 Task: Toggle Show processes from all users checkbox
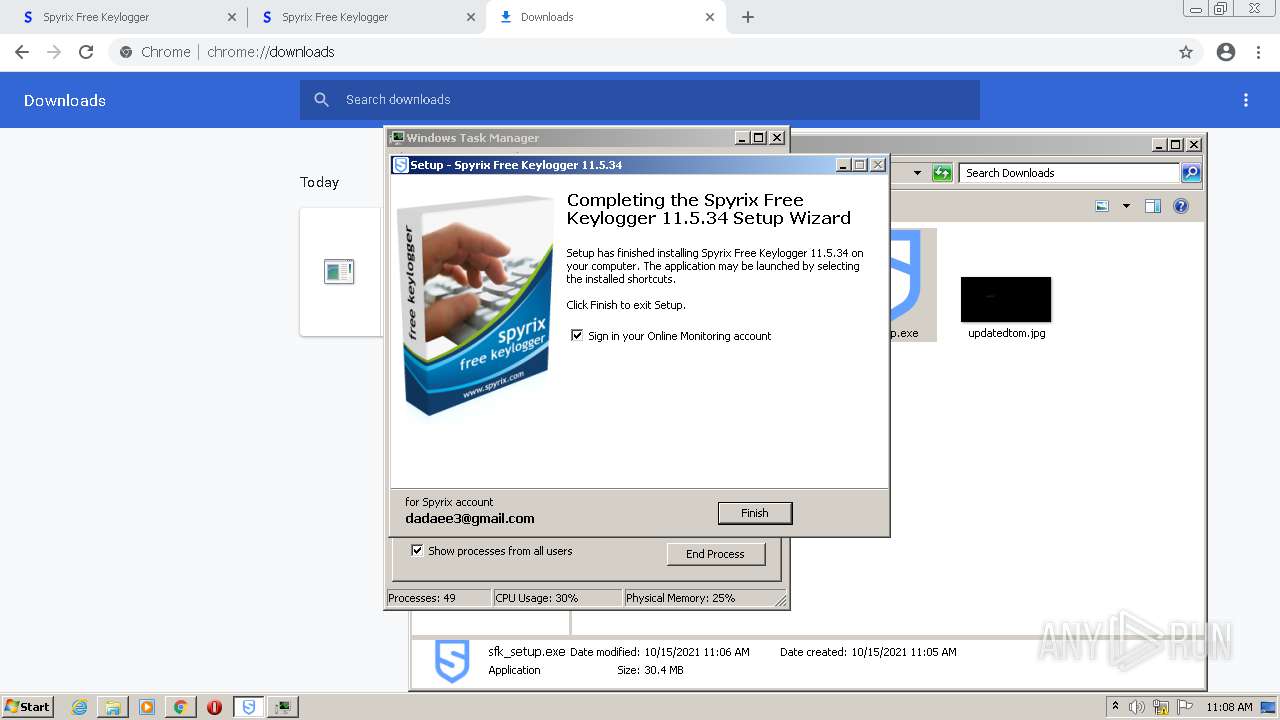point(417,550)
